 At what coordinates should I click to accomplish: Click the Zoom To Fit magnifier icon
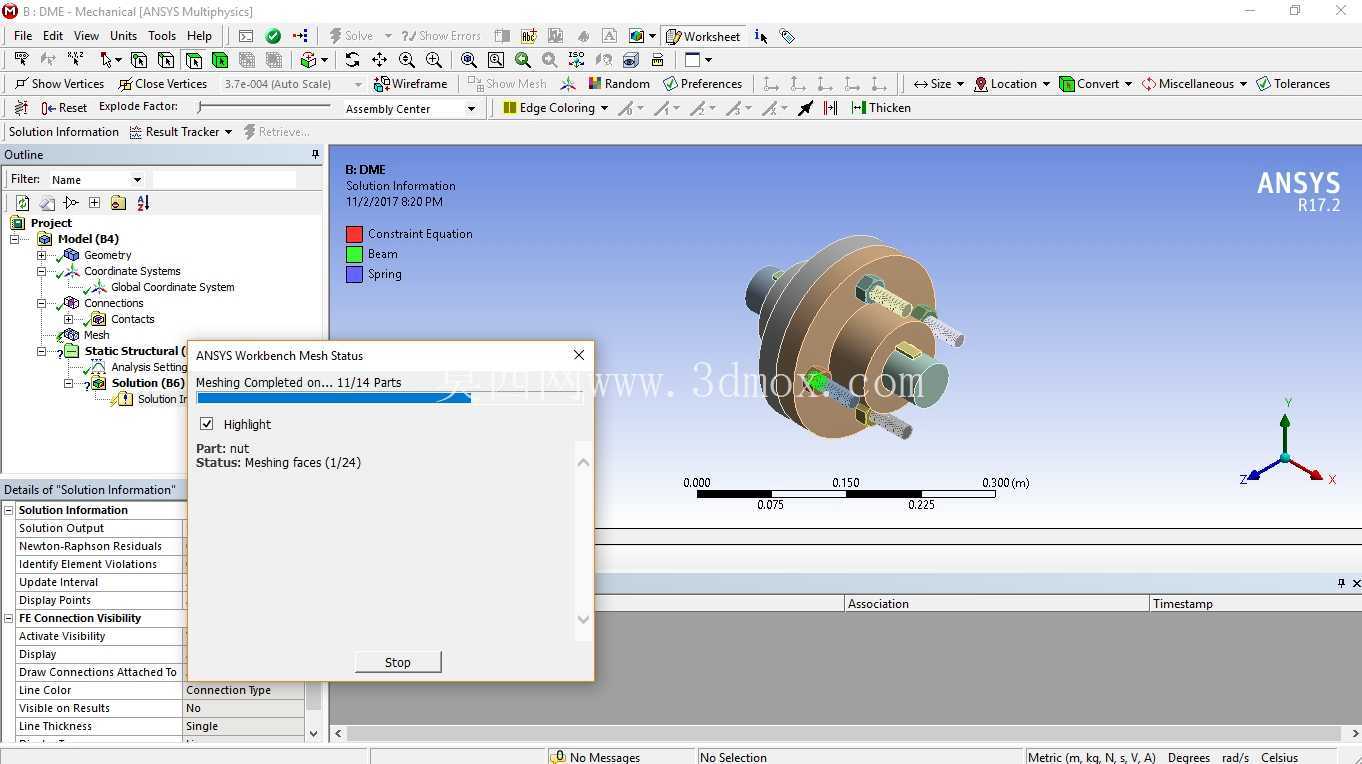tap(468, 60)
